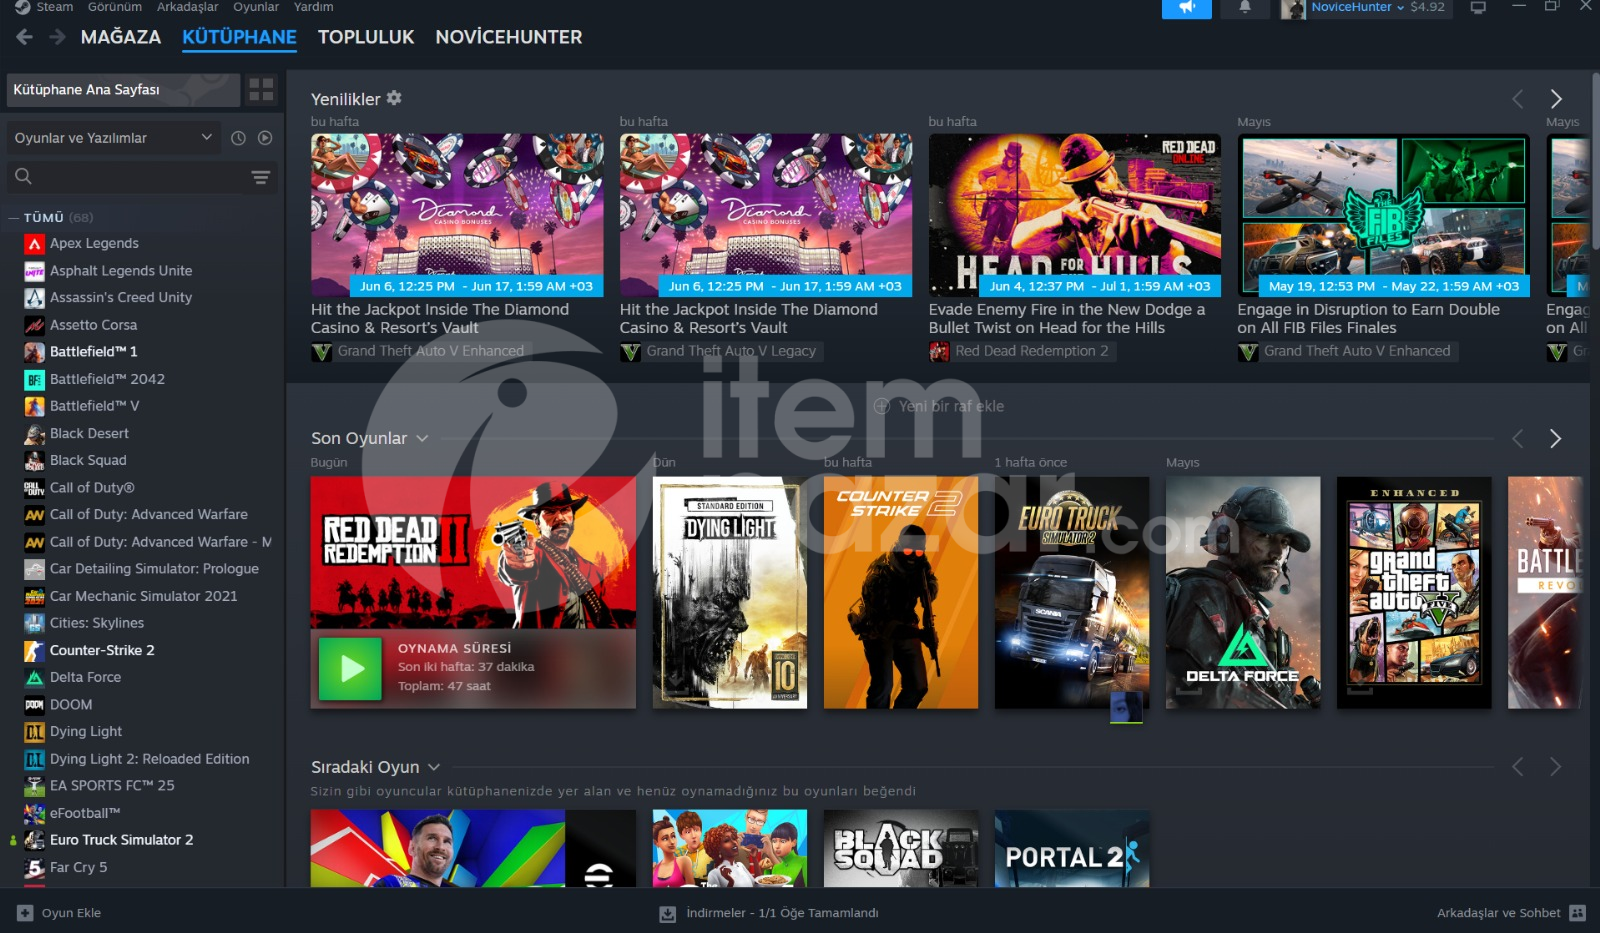
Task: Open the Oyunlar menu
Action: pyautogui.click(x=256, y=7)
